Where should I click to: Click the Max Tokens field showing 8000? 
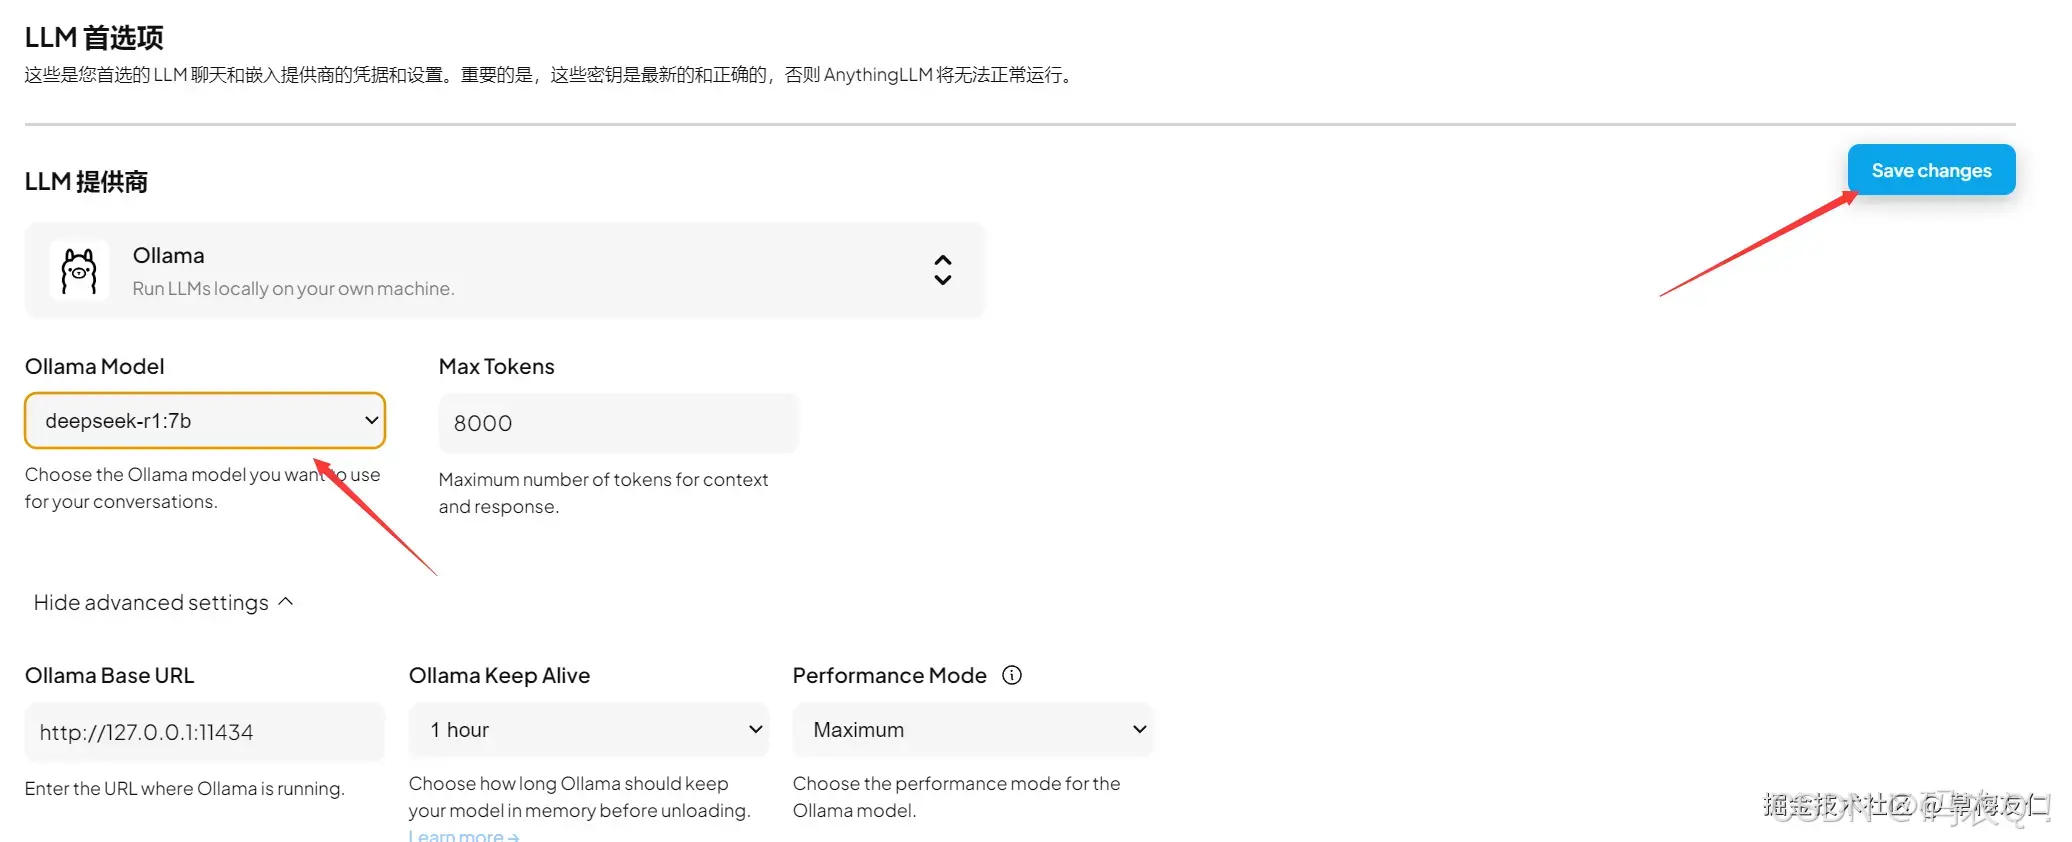pyautogui.click(x=618, y=423)
